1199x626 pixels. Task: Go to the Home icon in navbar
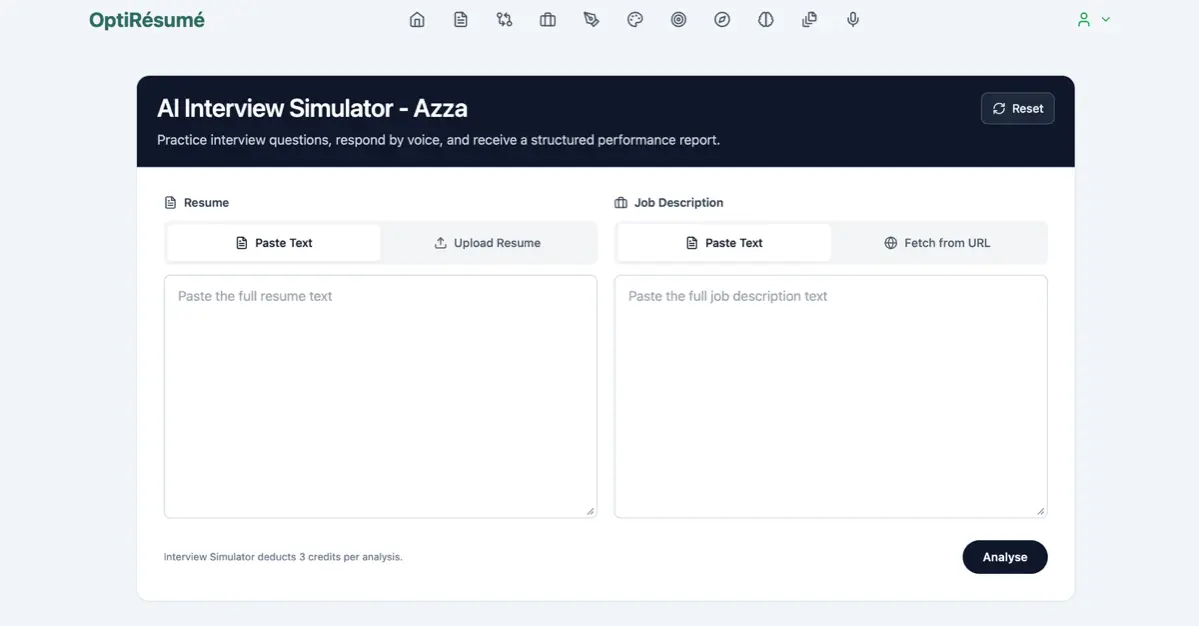tap(417, 20)
